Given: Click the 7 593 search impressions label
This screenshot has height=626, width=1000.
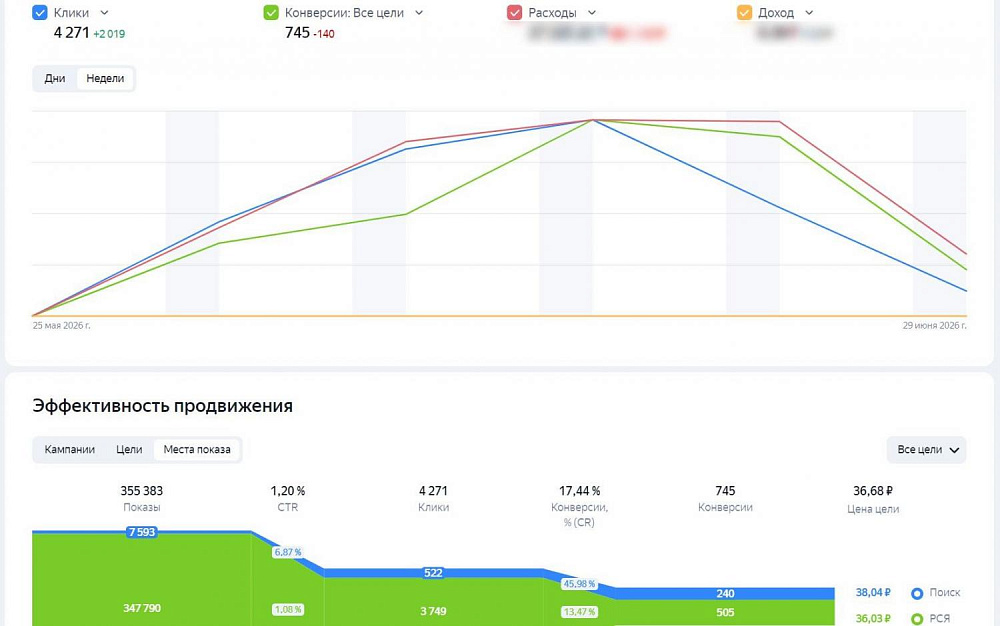Looking at the screenshot, I should 142,532.
